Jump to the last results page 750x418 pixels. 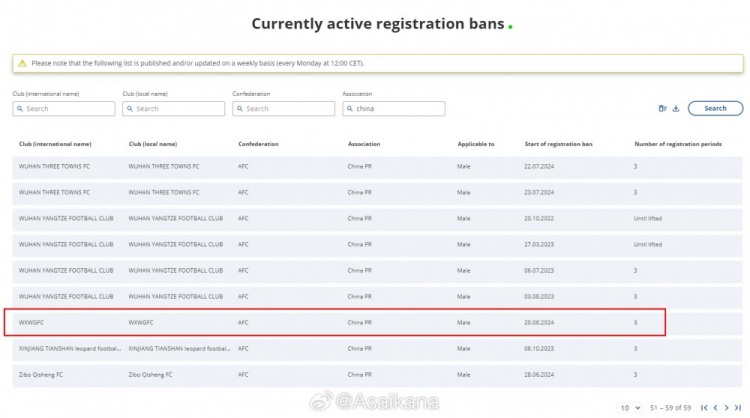[738, 407]
